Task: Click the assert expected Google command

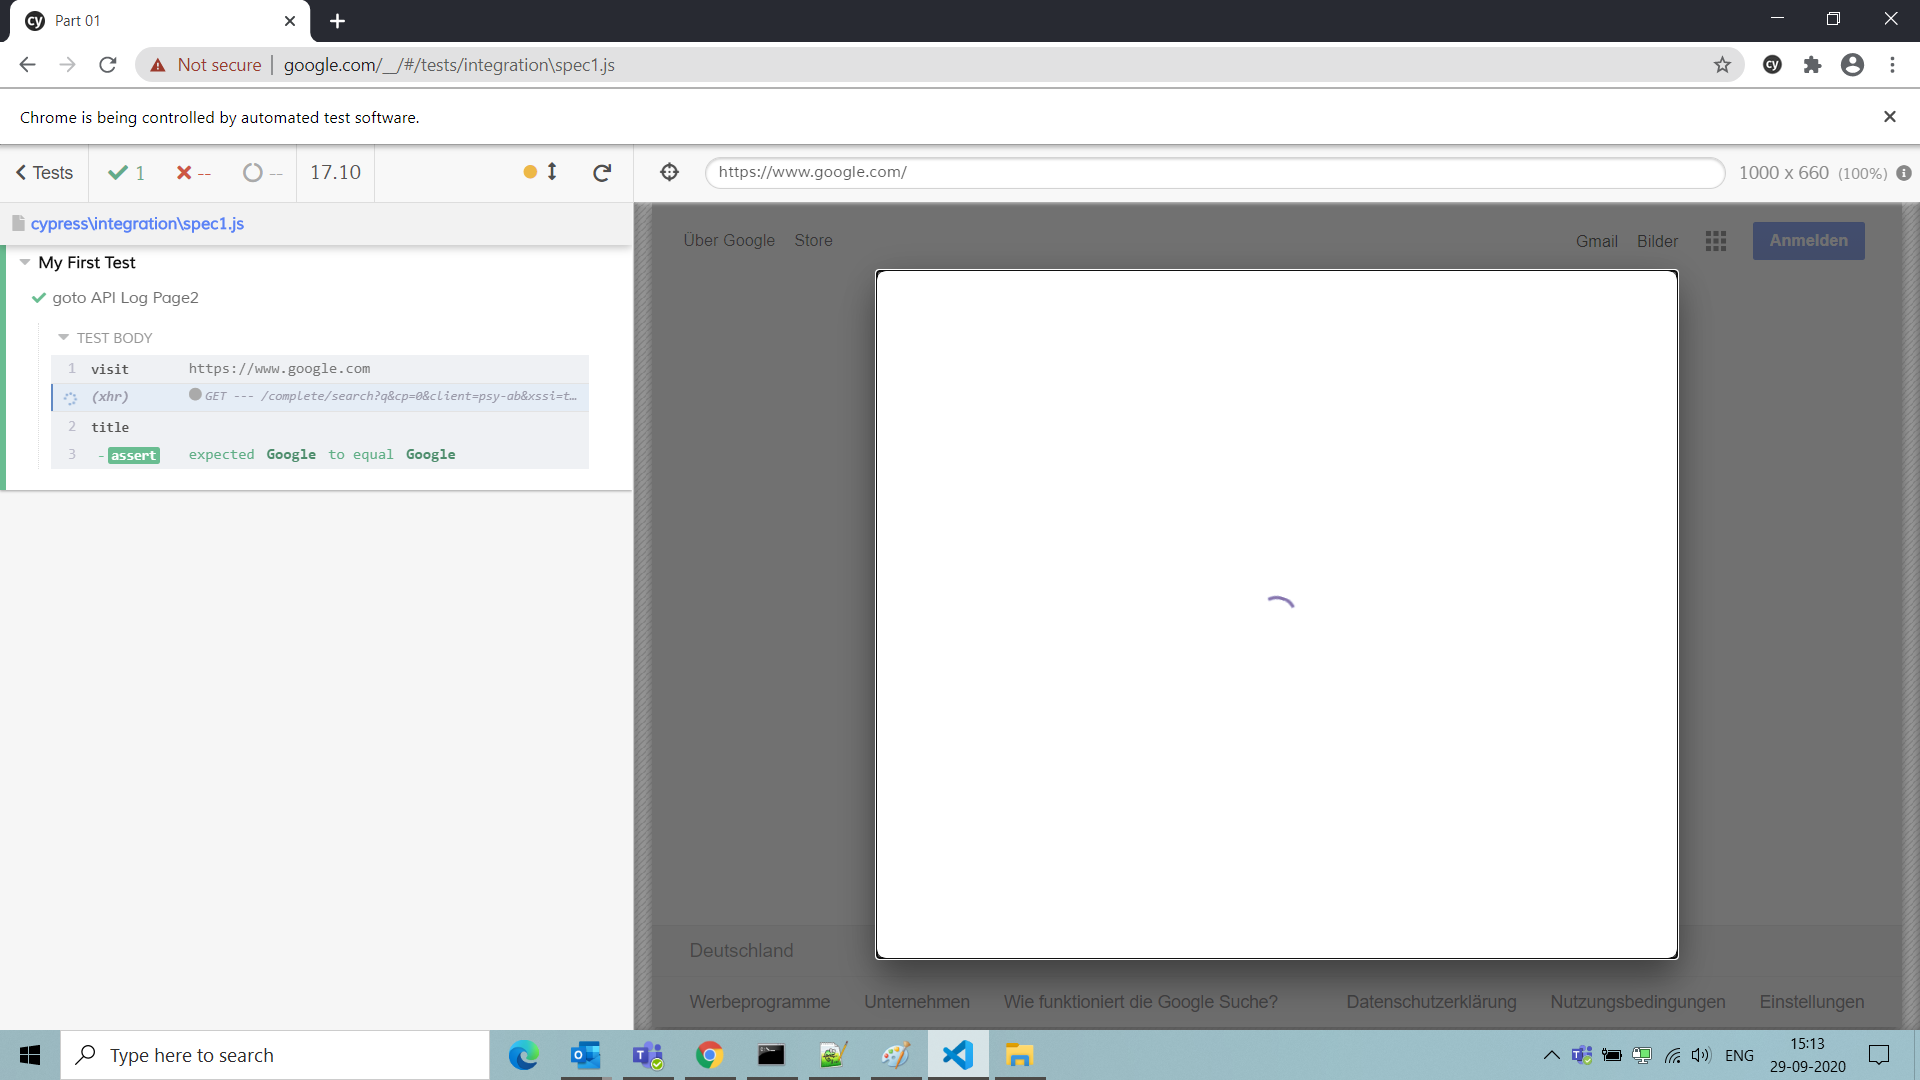Action: pos(320,455)
